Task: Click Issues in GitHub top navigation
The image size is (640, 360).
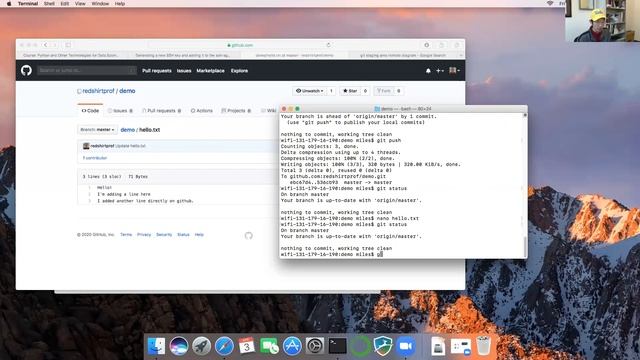Action: pyautogui.click(x=184, y=71)
